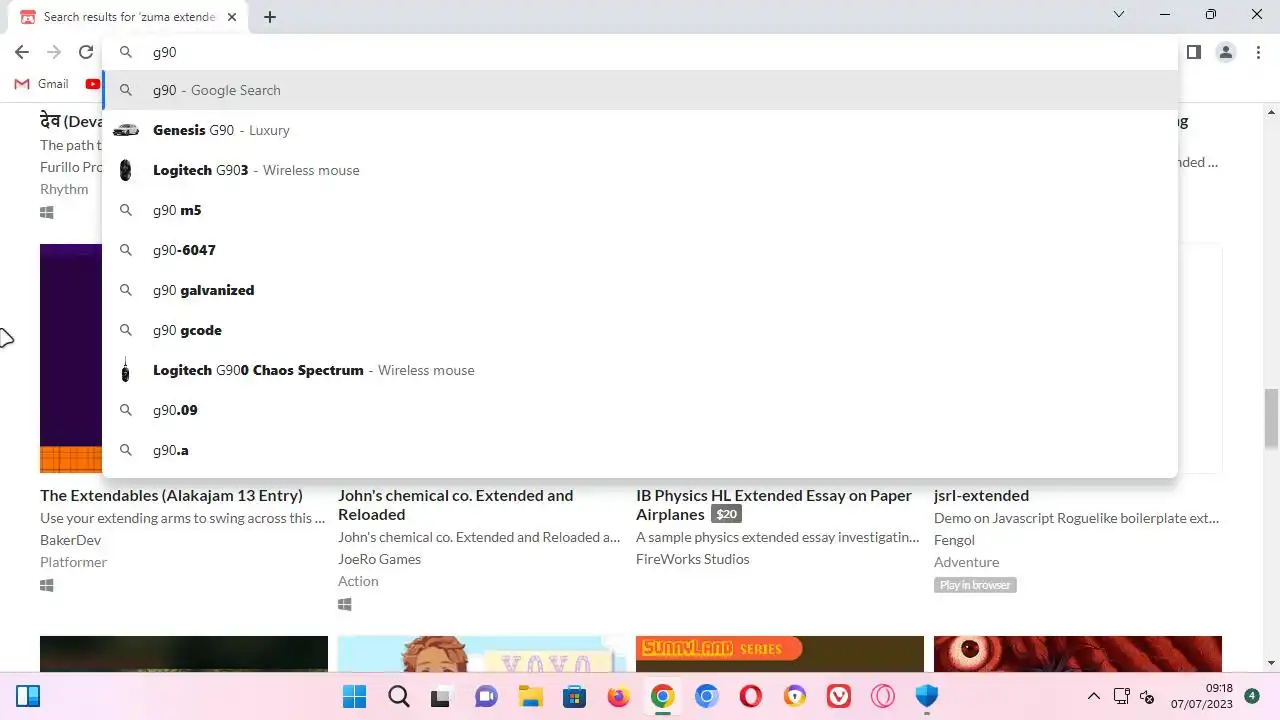Image resolution: width=1280 pixels, height=720 pixels.
Task: Click the Genesis G90 car thumbnail icon
Action: tap(126, 130)
